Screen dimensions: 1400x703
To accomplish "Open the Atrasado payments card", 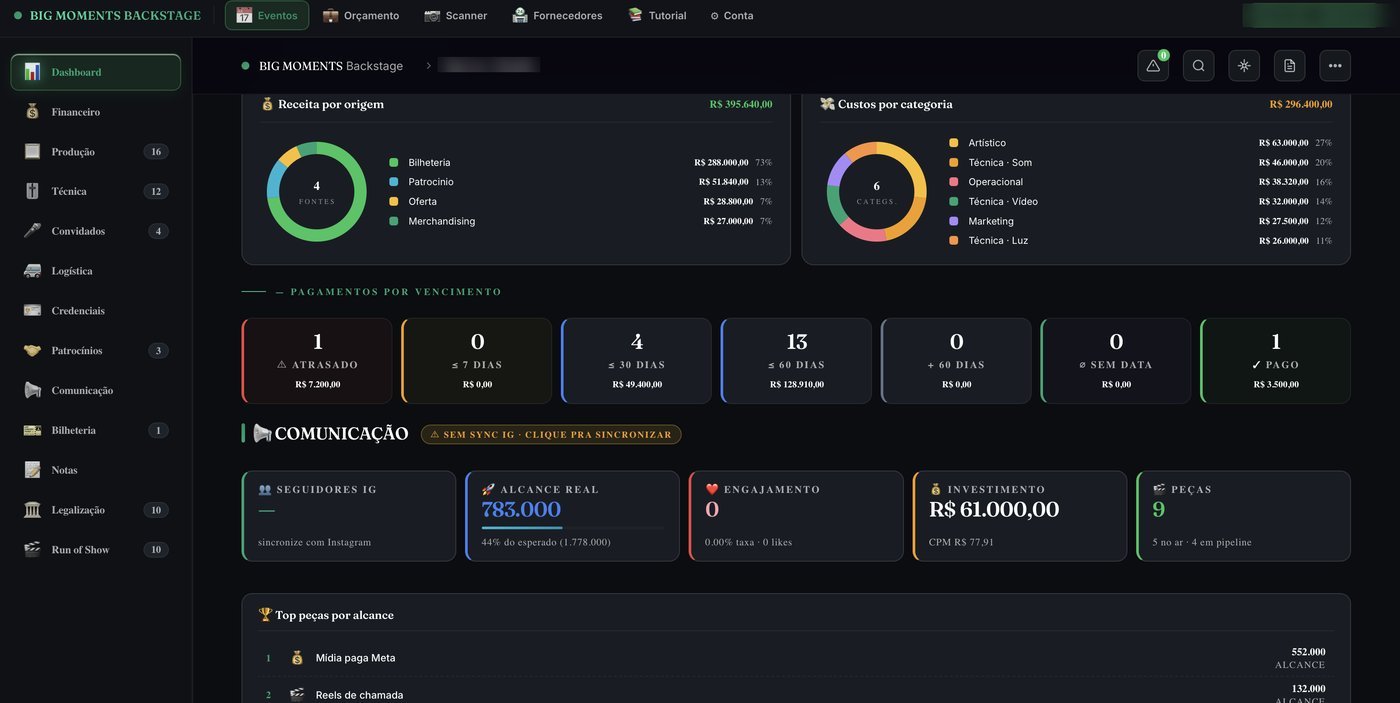I will point(317,361).
